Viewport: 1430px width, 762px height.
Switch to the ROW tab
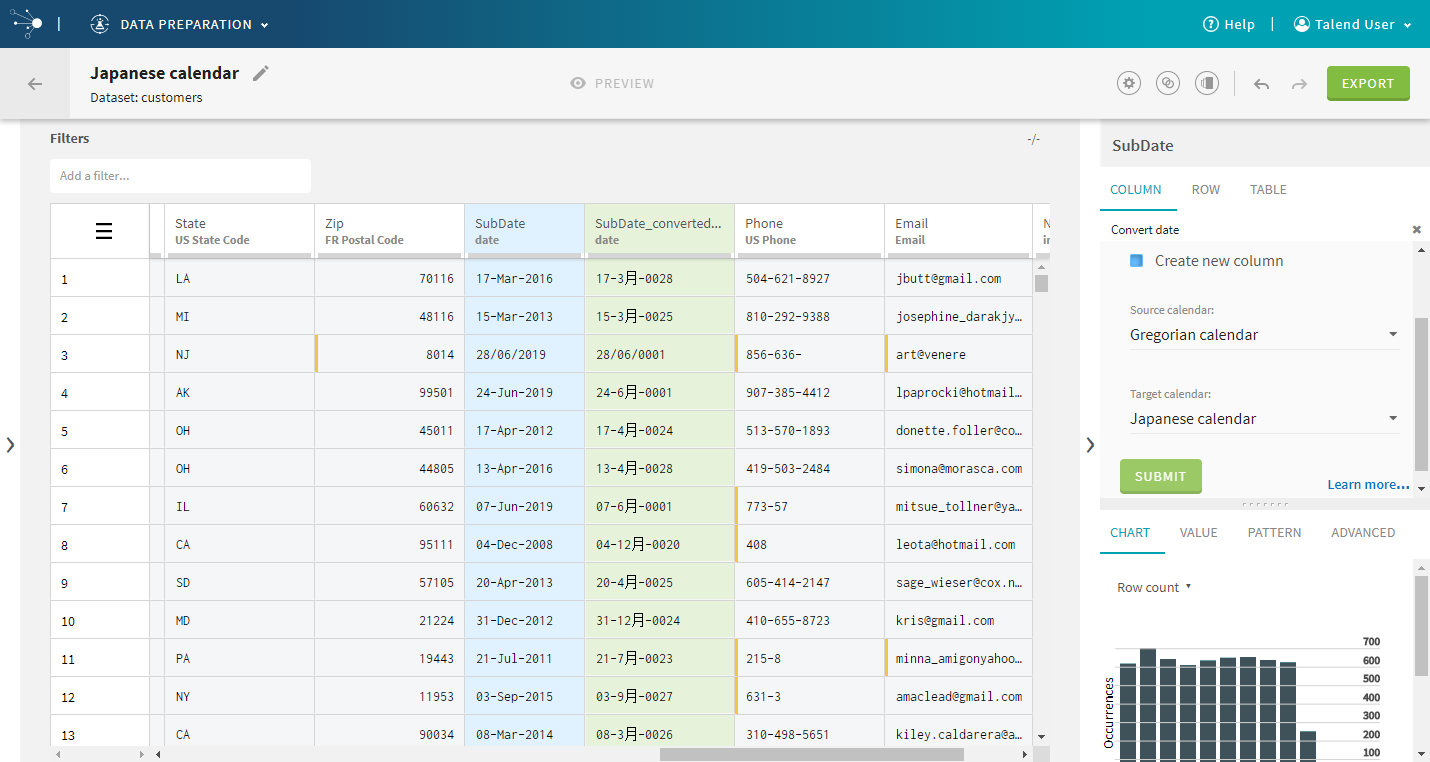1205,190
